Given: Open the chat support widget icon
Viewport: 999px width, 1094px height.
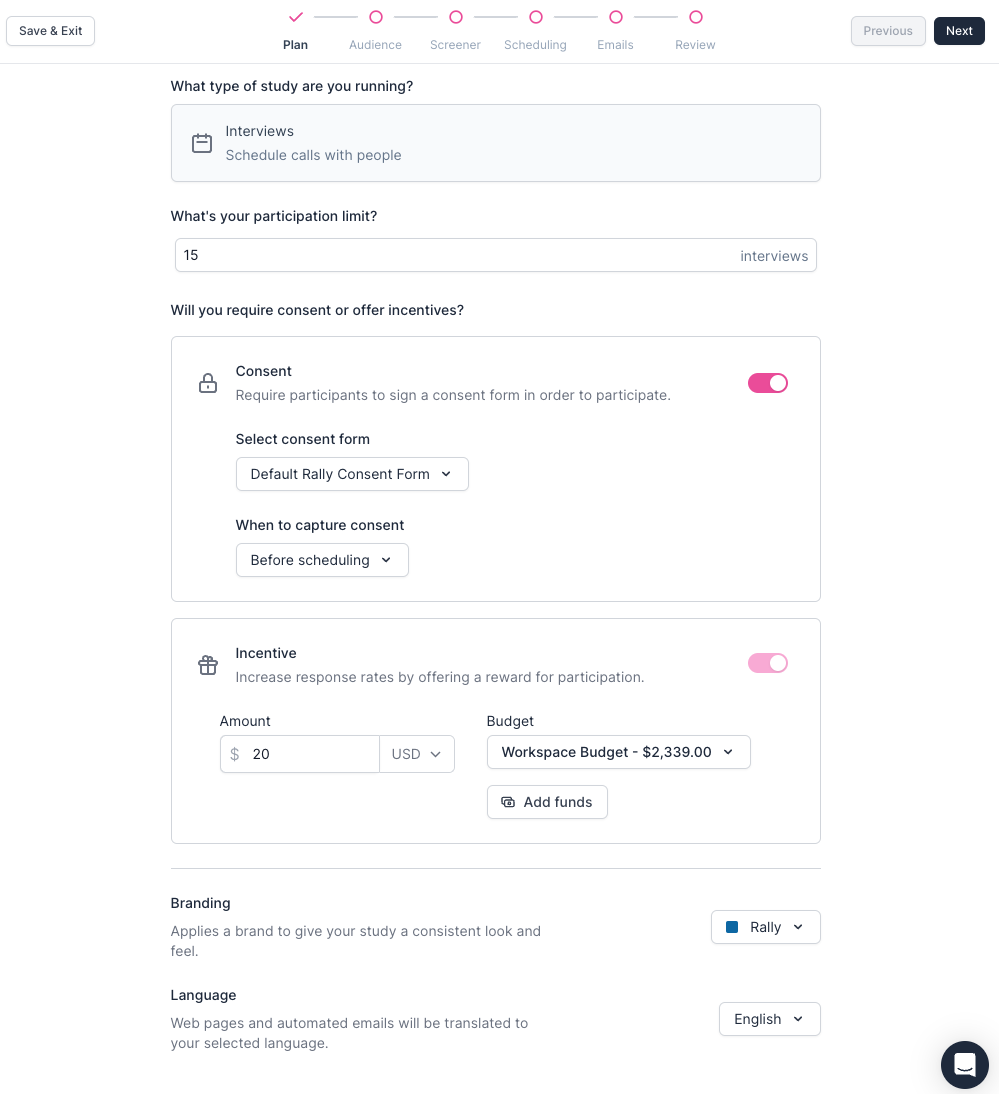Looking at the screenshot, I should 964,1064.
